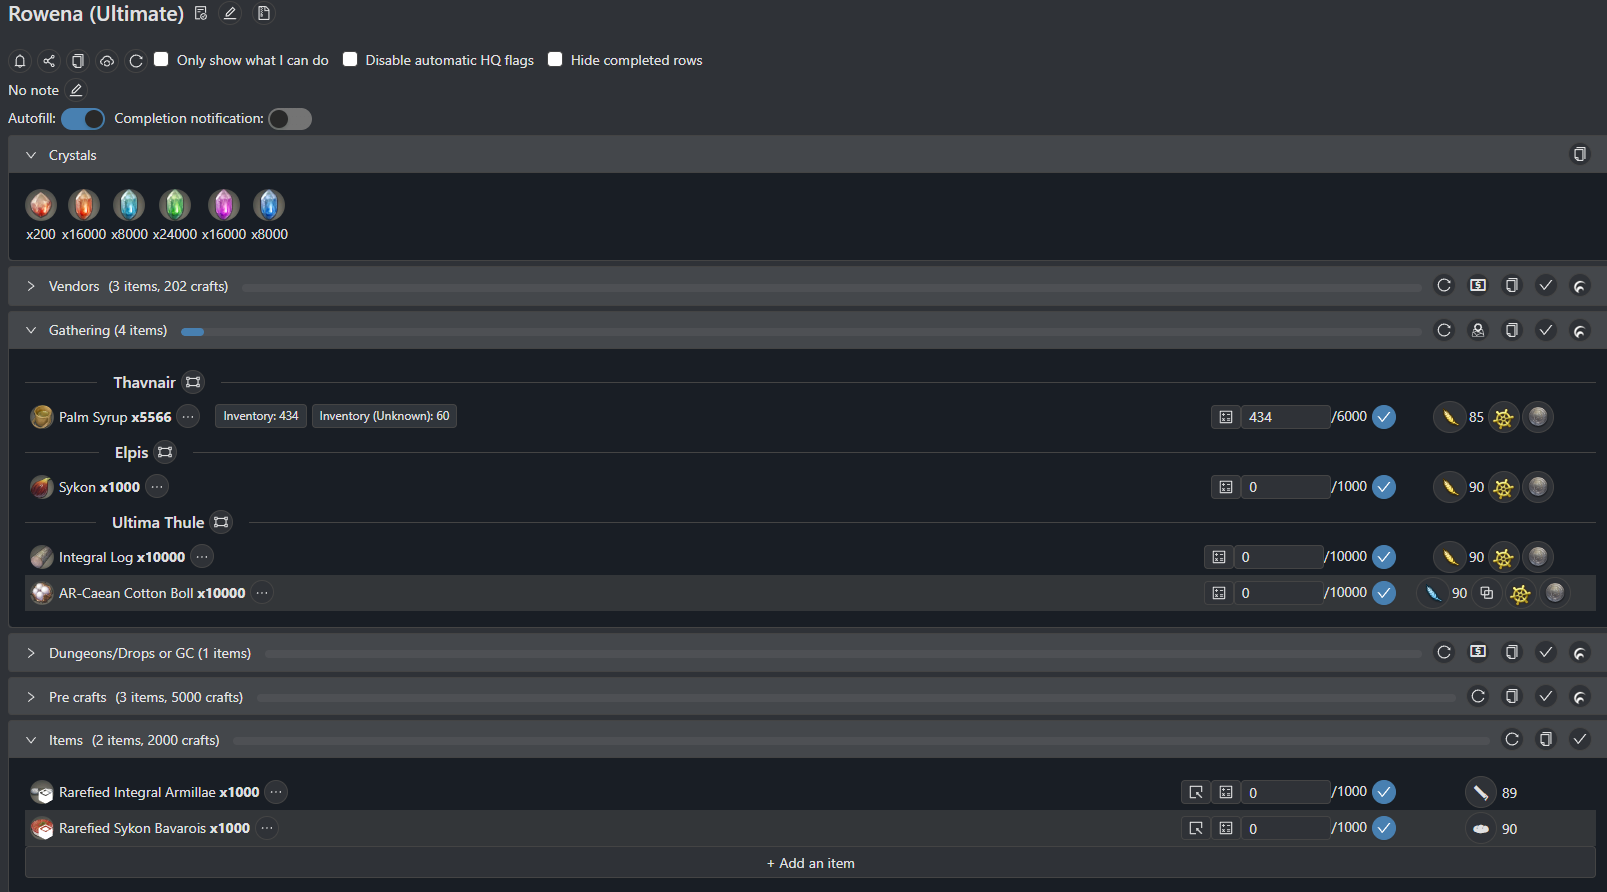Click the edit pencil next to Rowena (Ultimate) title

[x=230, y=13]
